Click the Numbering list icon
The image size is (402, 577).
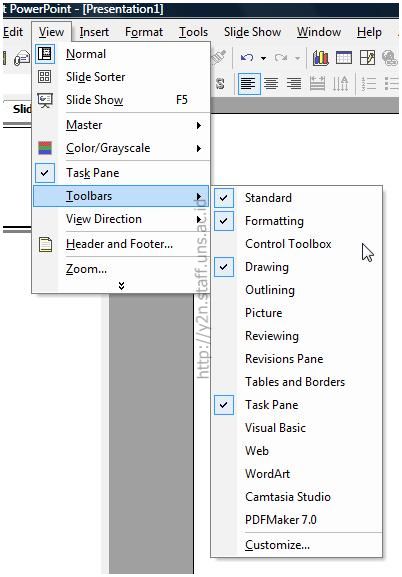pyautogui.click(x=368, y=84)
